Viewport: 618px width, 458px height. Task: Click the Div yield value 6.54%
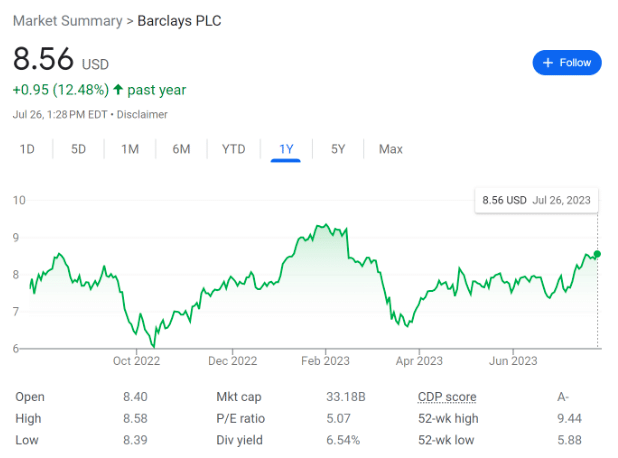(343, 440)
